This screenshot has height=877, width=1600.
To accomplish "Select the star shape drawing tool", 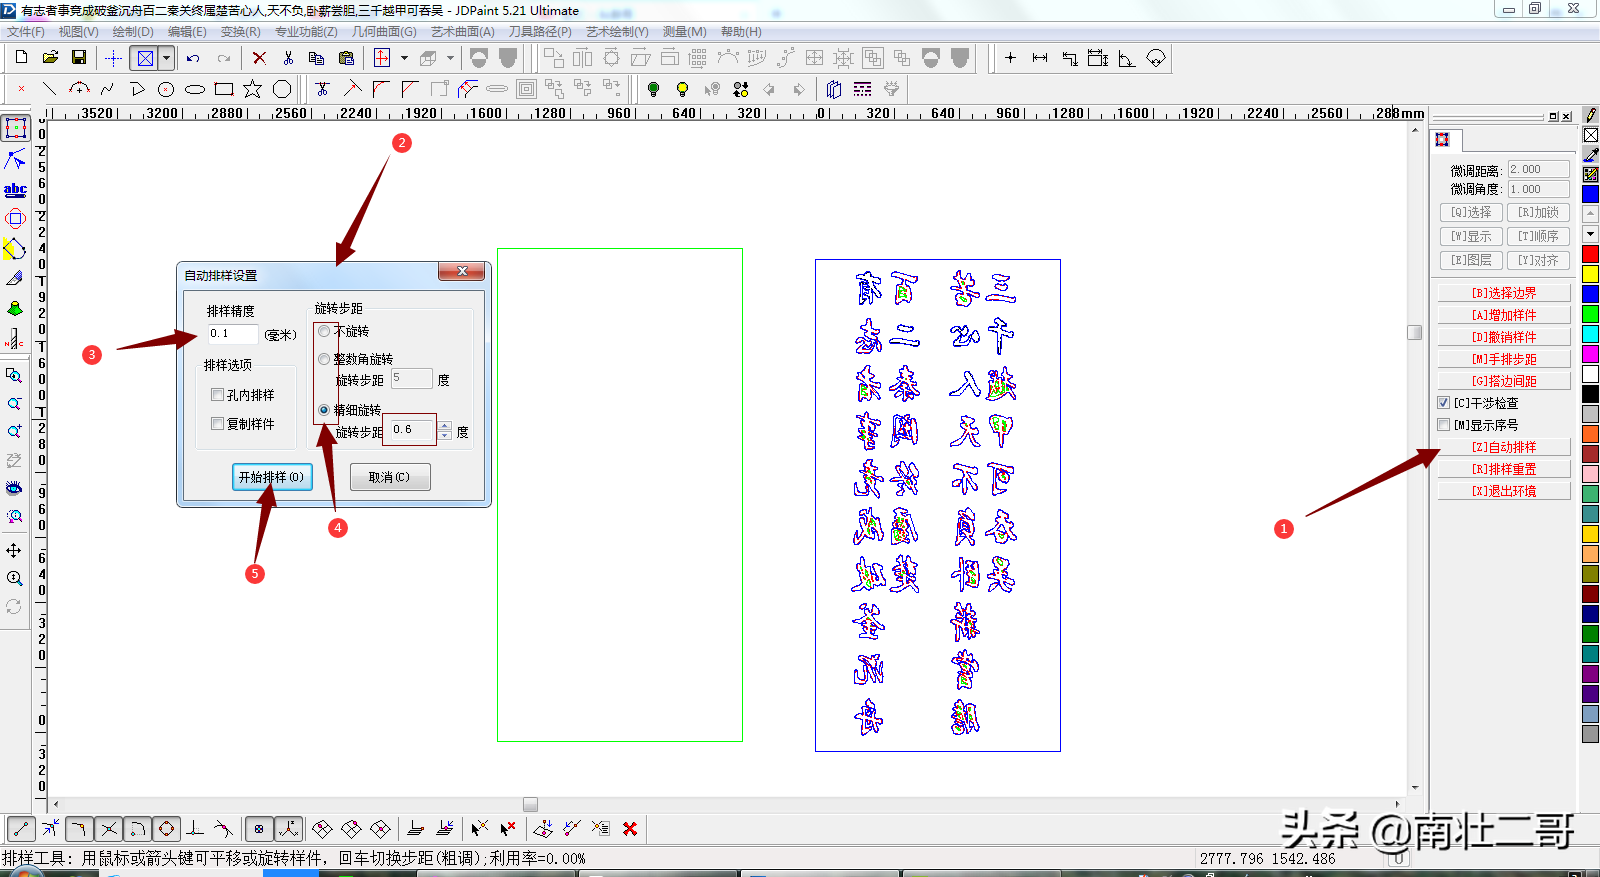I will [x=253, y=89].
